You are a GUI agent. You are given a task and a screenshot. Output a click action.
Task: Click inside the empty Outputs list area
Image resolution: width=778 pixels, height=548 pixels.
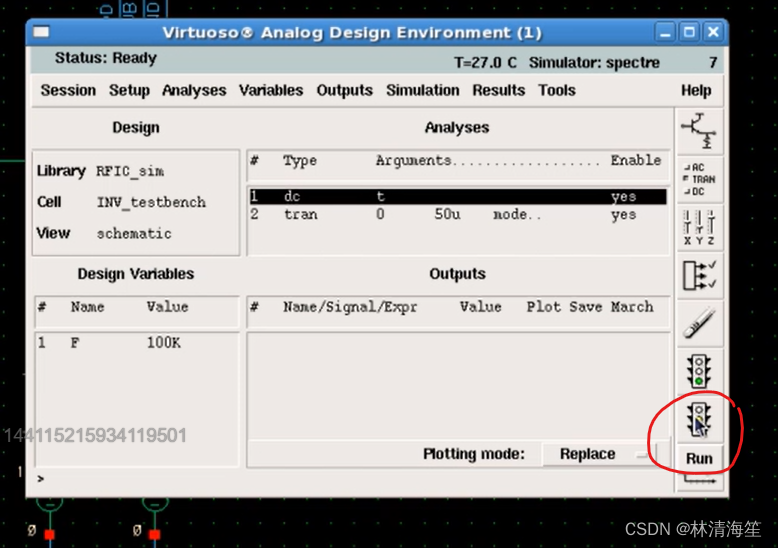click(457, 385)
